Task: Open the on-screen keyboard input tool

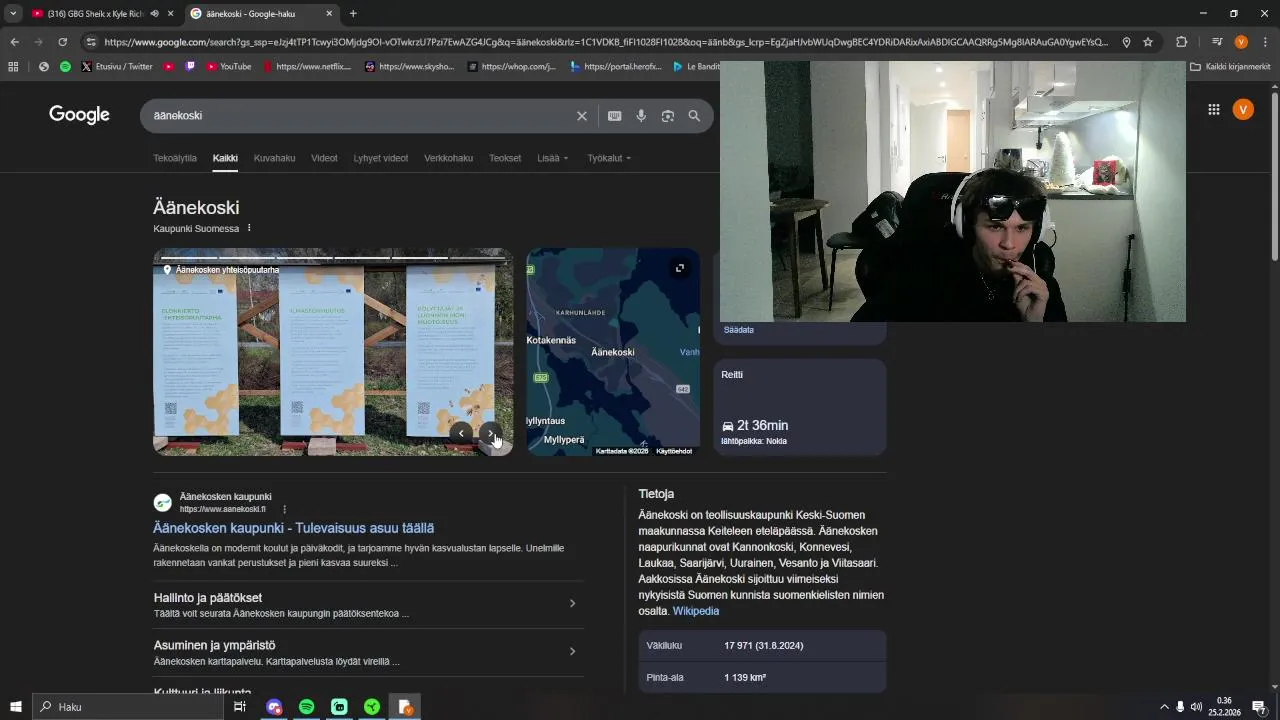Action: point(615,116)
